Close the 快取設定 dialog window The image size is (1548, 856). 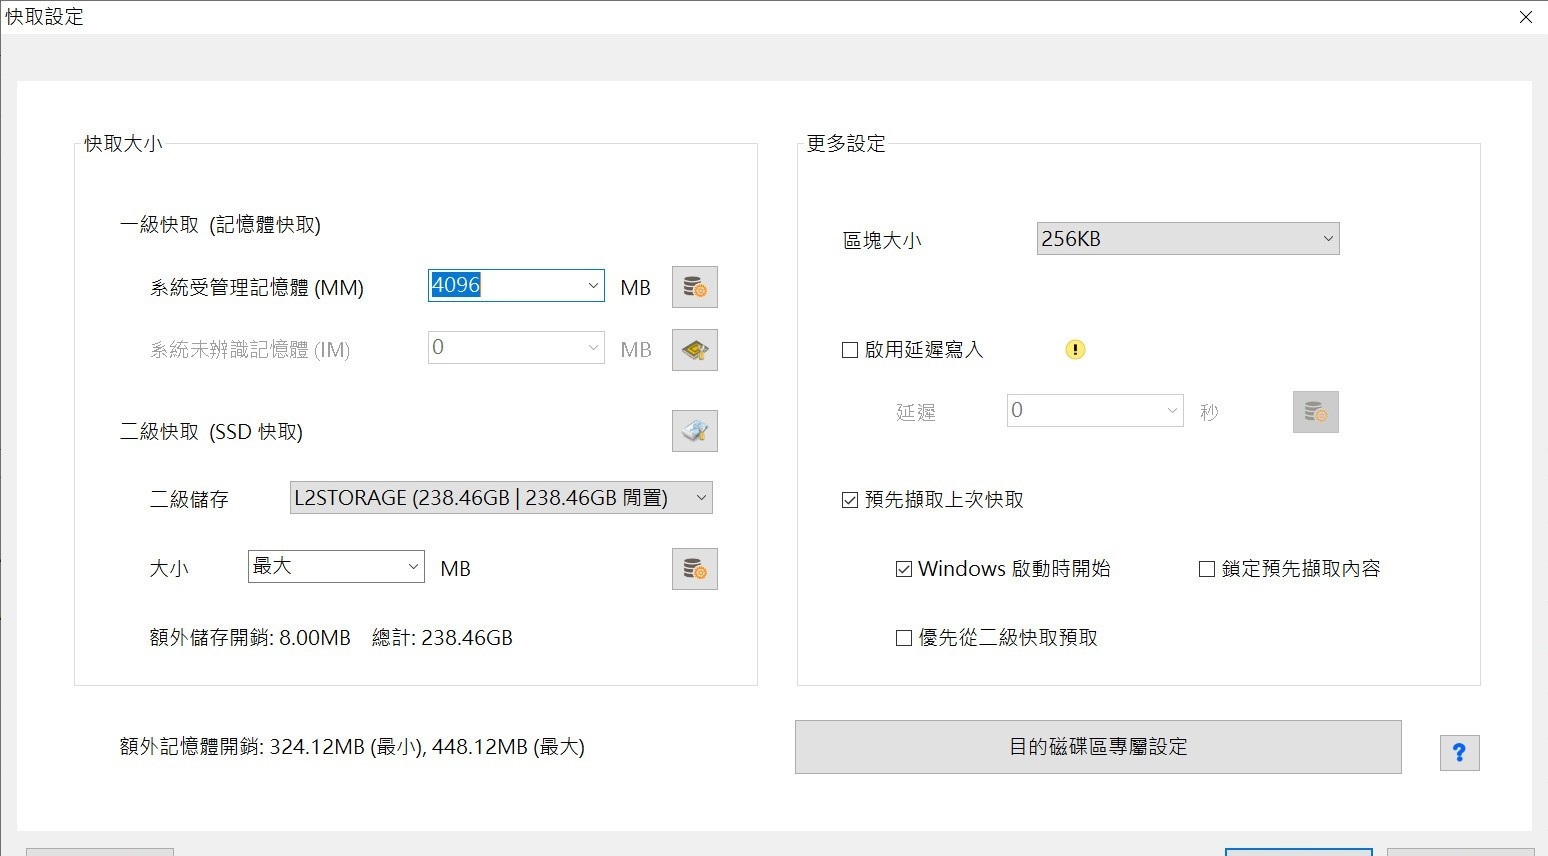click(1526, 17)
